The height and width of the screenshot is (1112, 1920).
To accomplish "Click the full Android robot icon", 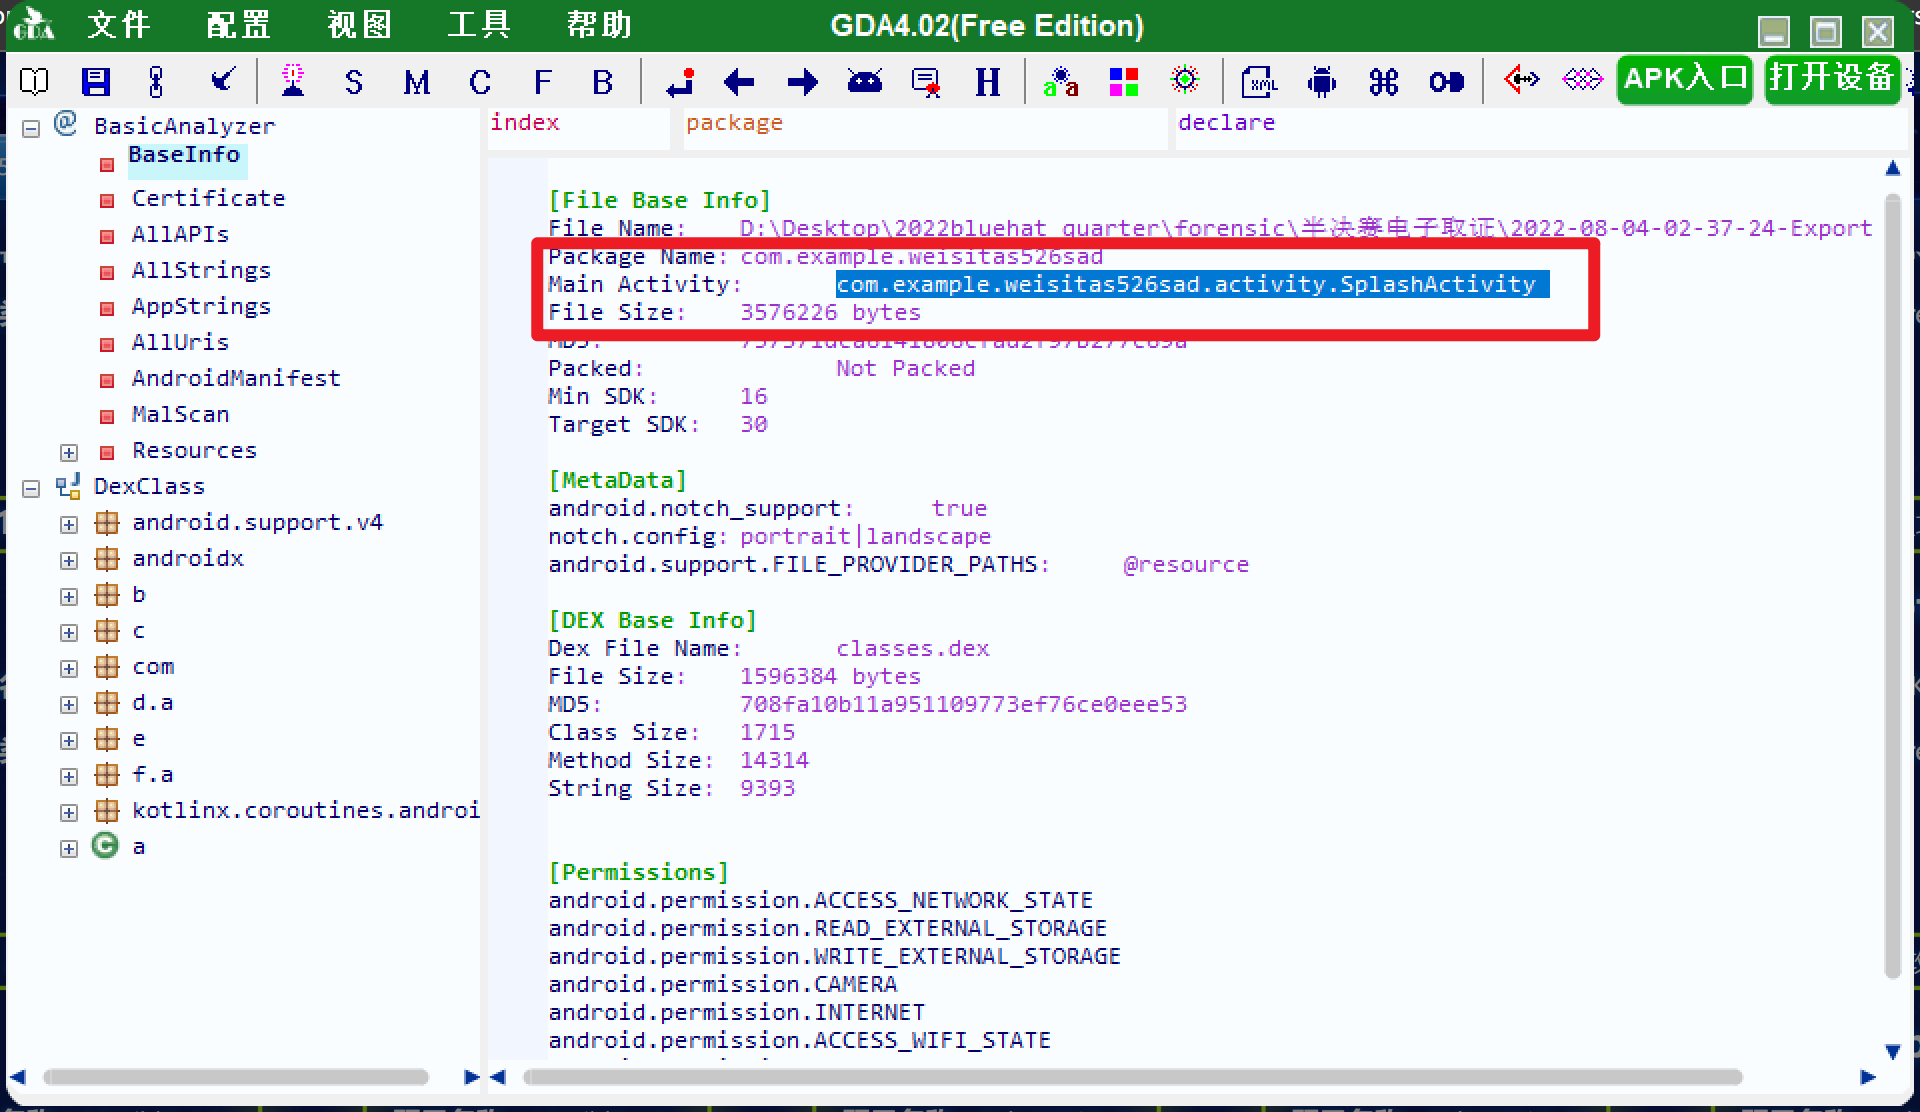I will click(x=1322, y=82).
